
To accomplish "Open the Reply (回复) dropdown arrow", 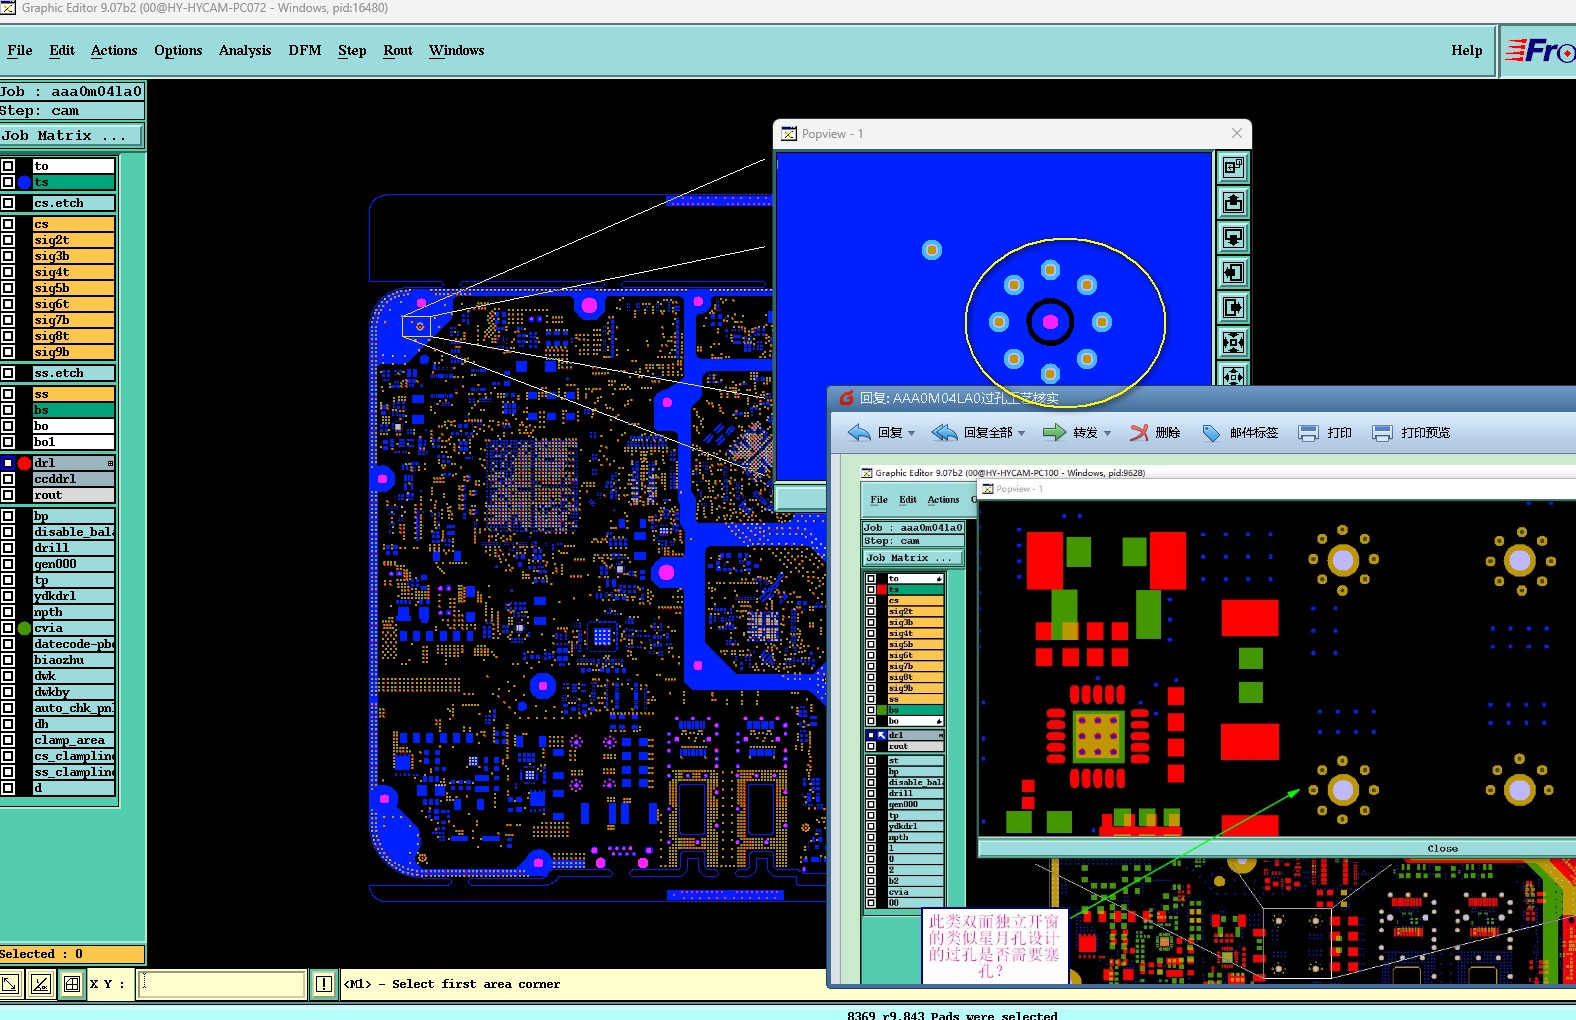I will pos(911,433).
